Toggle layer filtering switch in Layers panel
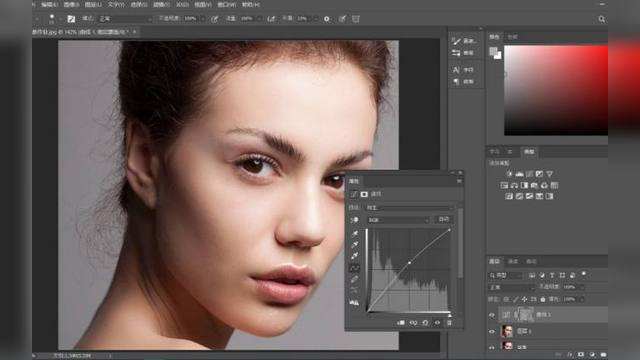 [x=584, y=274]
